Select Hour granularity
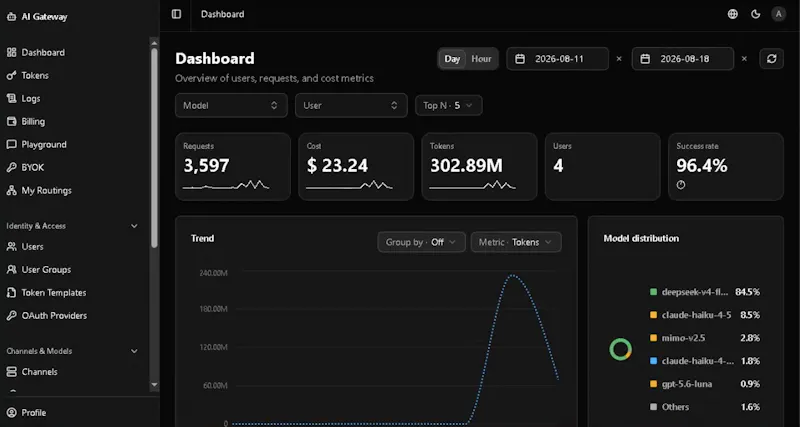 [481, 59]
